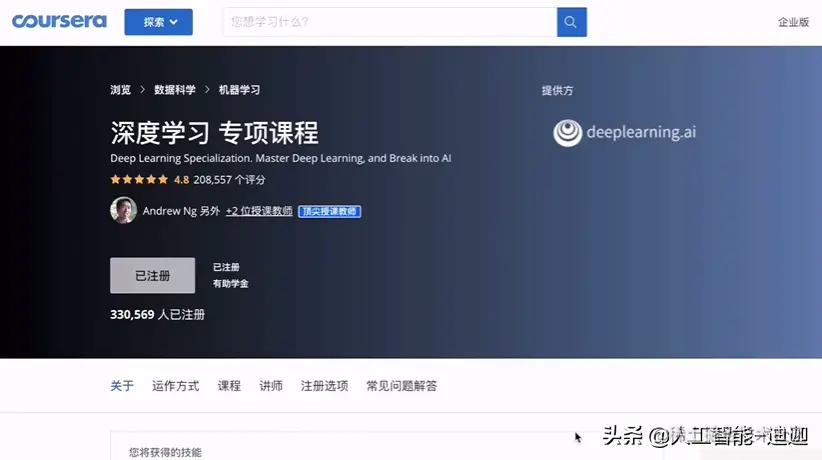Go to 机器学习 breadcrumb
This screenshot has width=822, height=460.
[x=239, y=90]
